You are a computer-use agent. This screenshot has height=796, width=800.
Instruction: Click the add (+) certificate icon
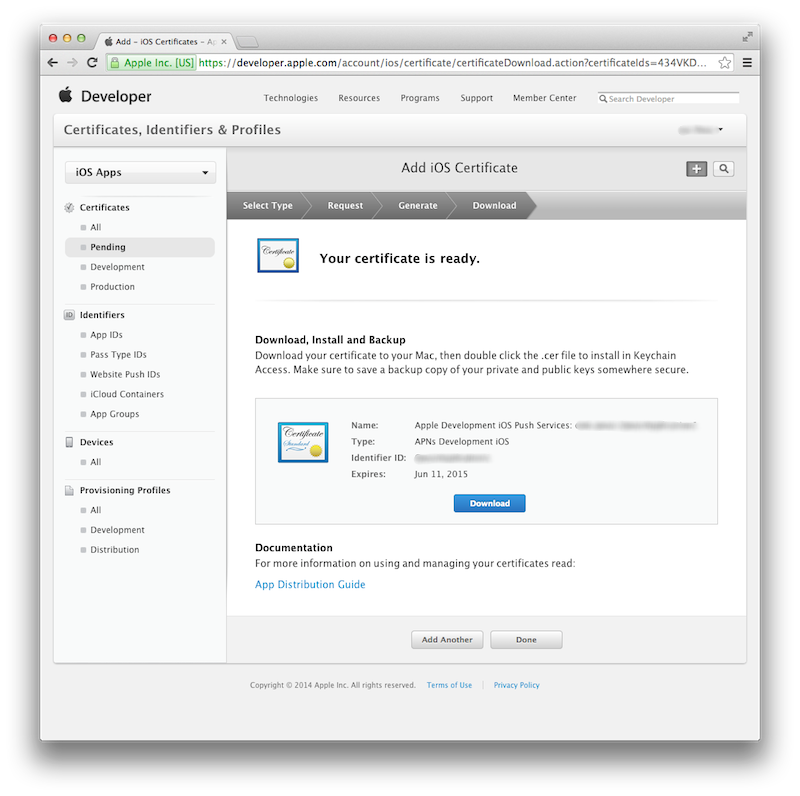coord(696,168)
